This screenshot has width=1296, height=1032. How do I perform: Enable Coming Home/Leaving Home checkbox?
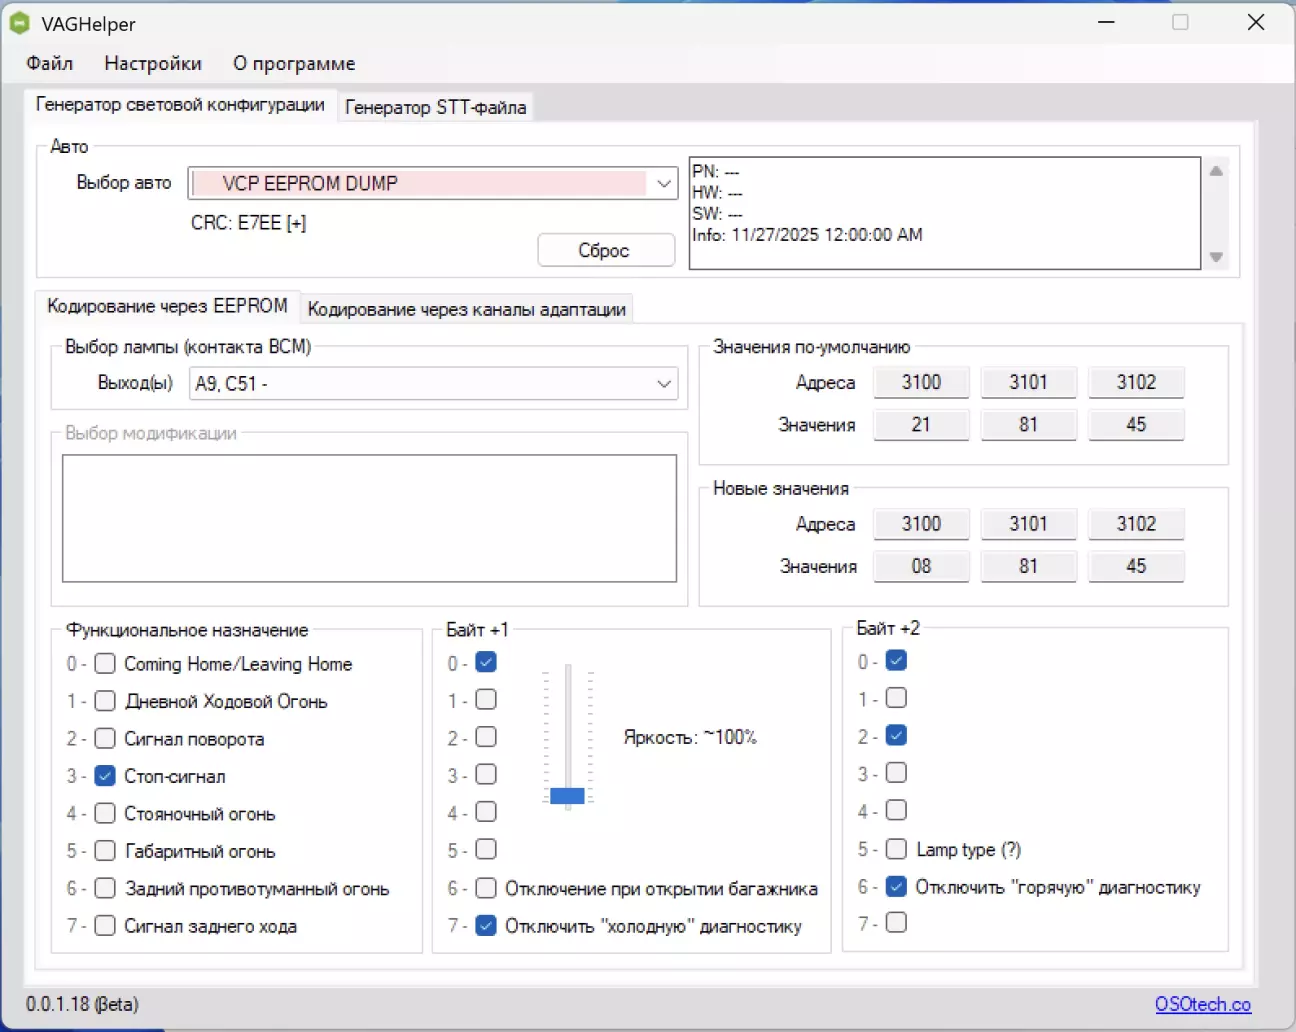pos(105,664)
